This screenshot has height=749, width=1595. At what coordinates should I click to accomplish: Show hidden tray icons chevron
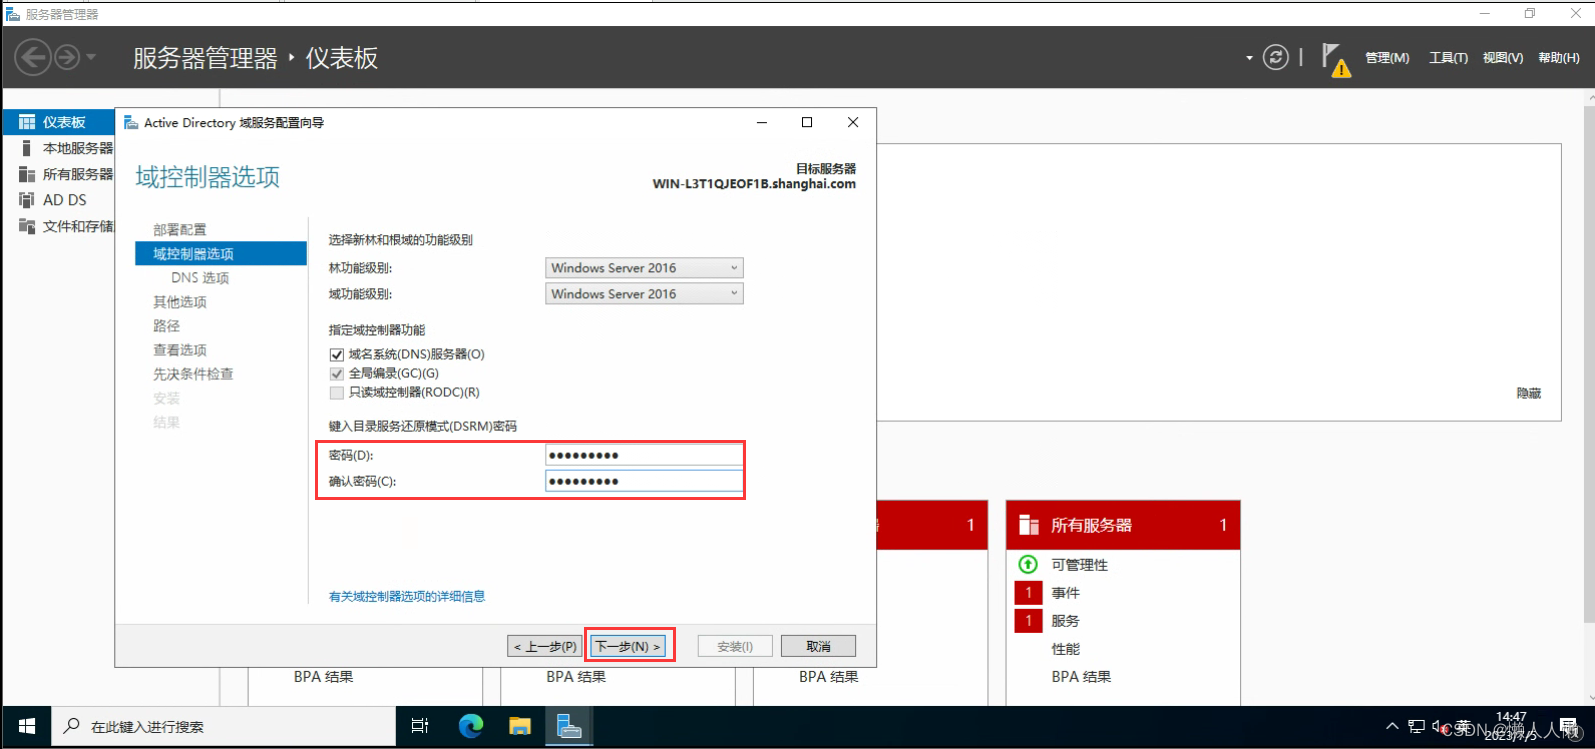(x=1392, y=727)
